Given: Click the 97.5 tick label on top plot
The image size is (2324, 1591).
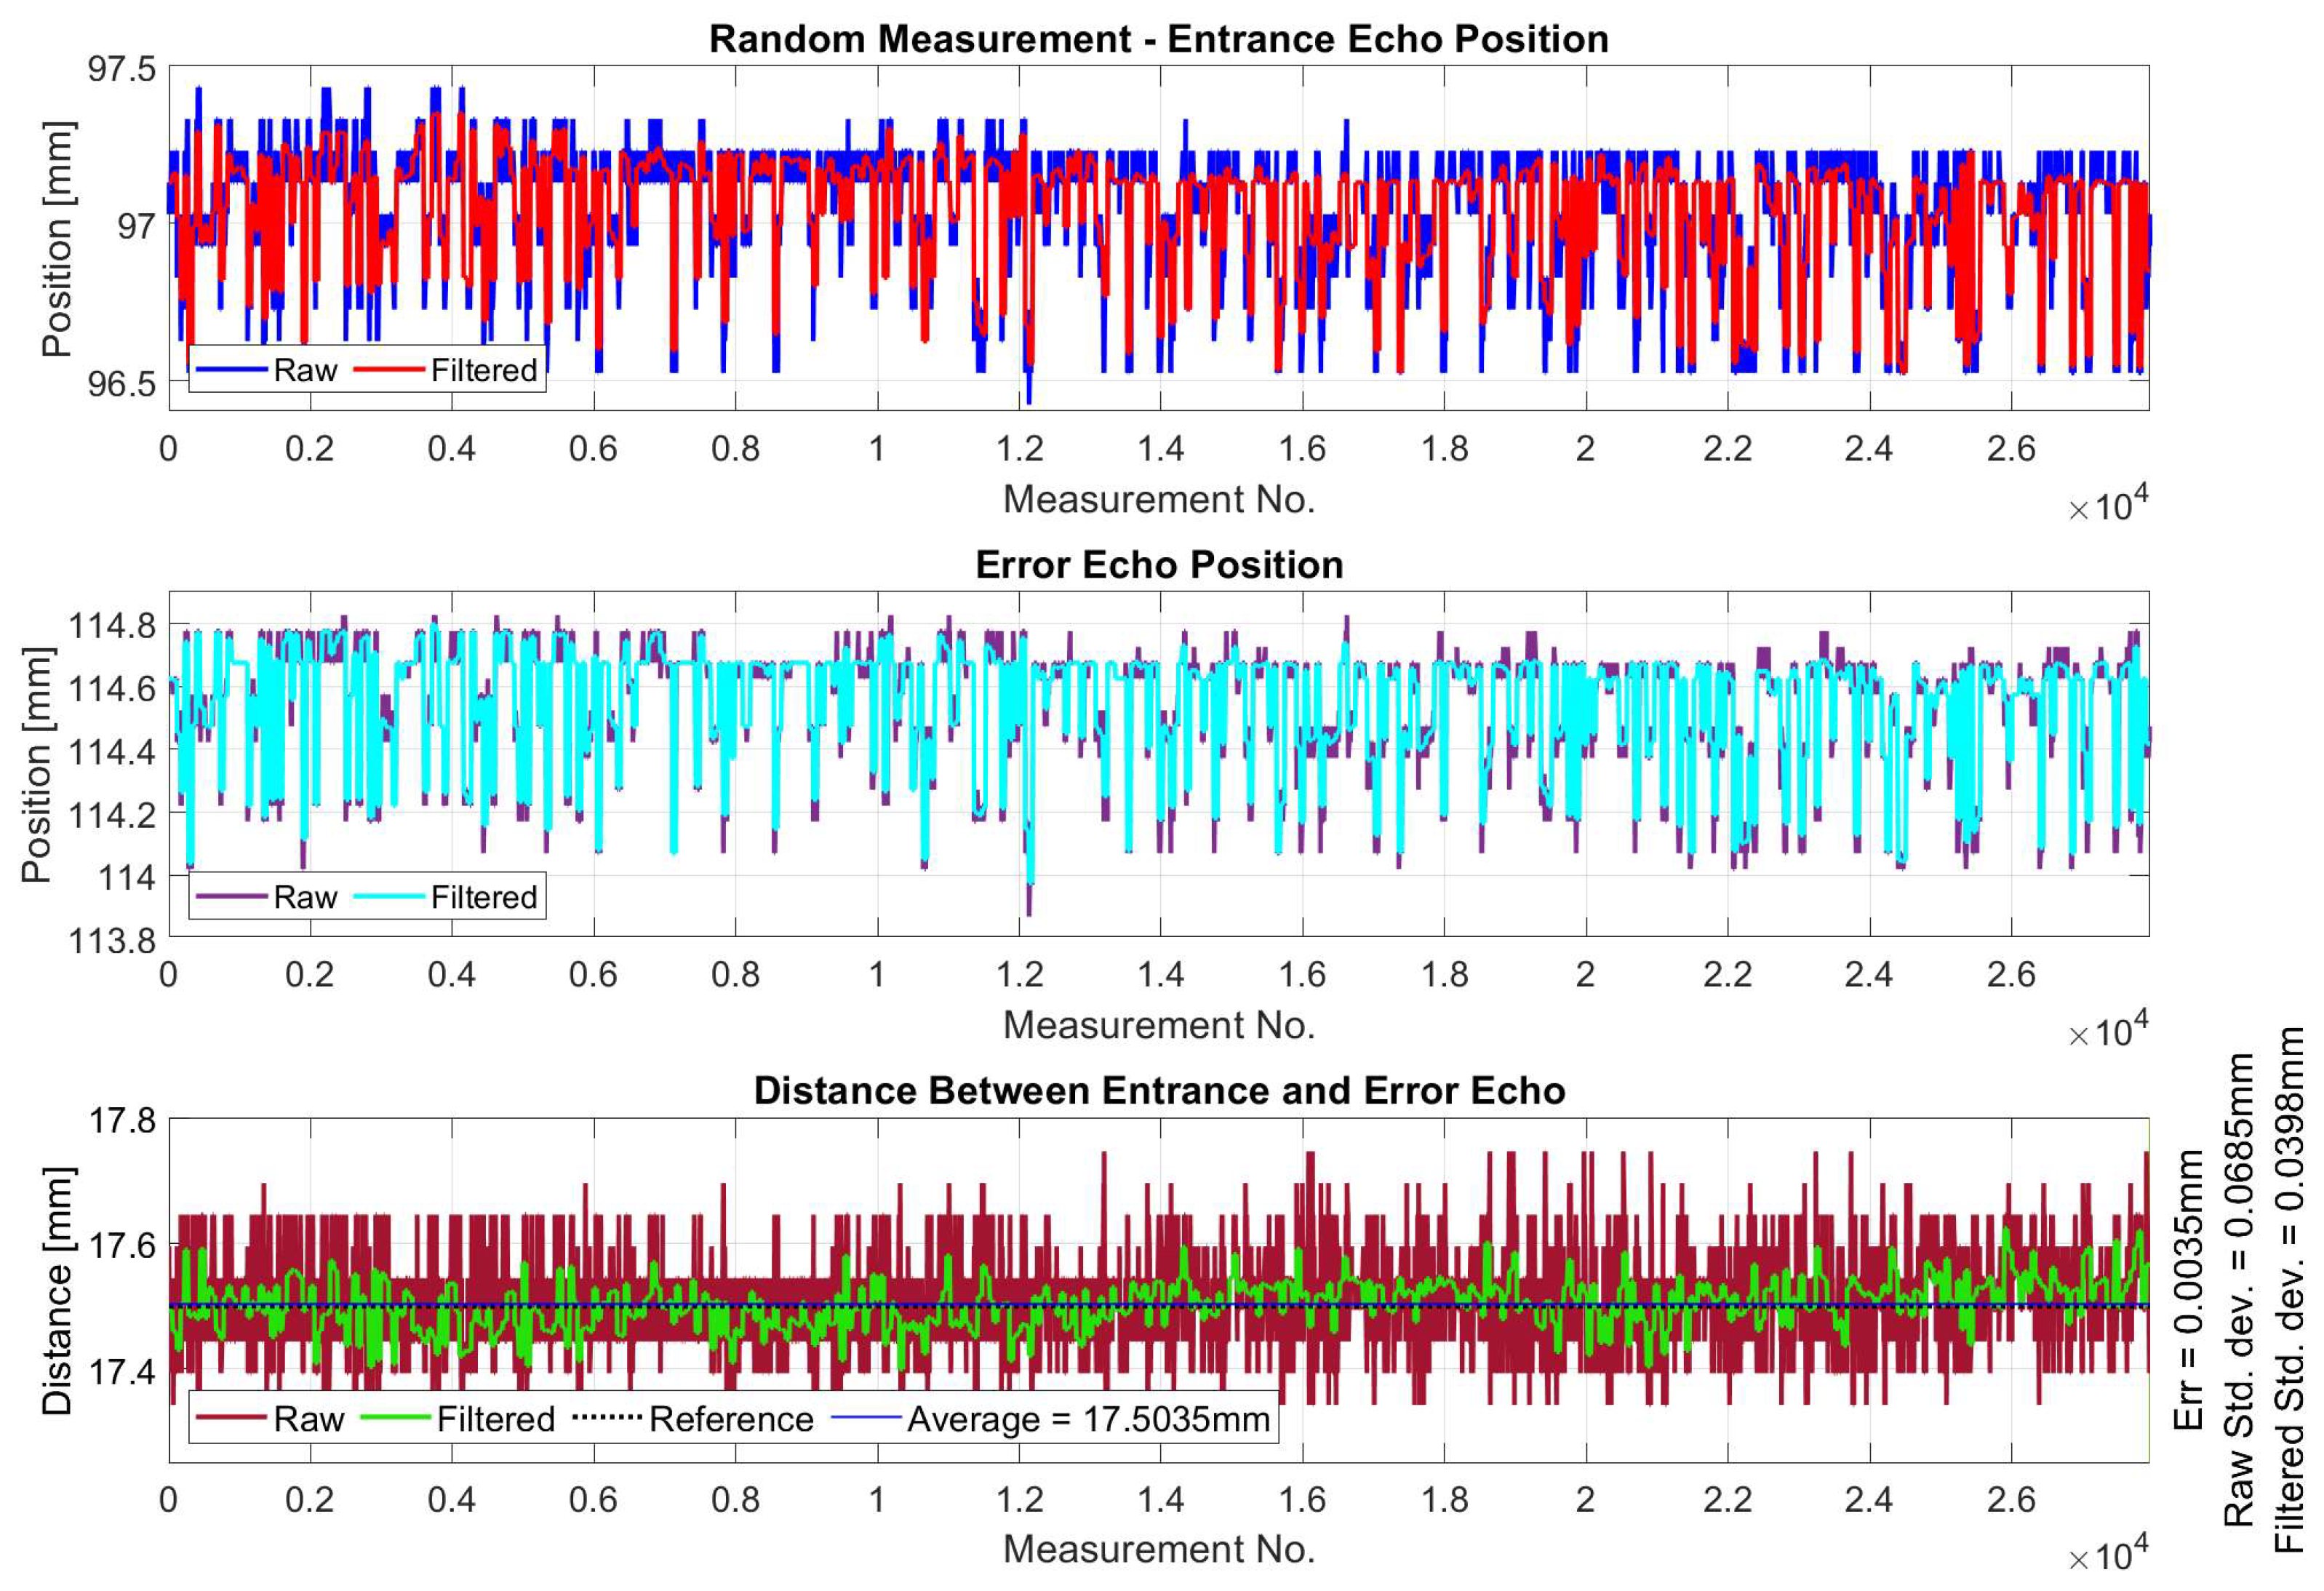Looking at the screenshot, I should pyautogui.click(x=122, y=69).
